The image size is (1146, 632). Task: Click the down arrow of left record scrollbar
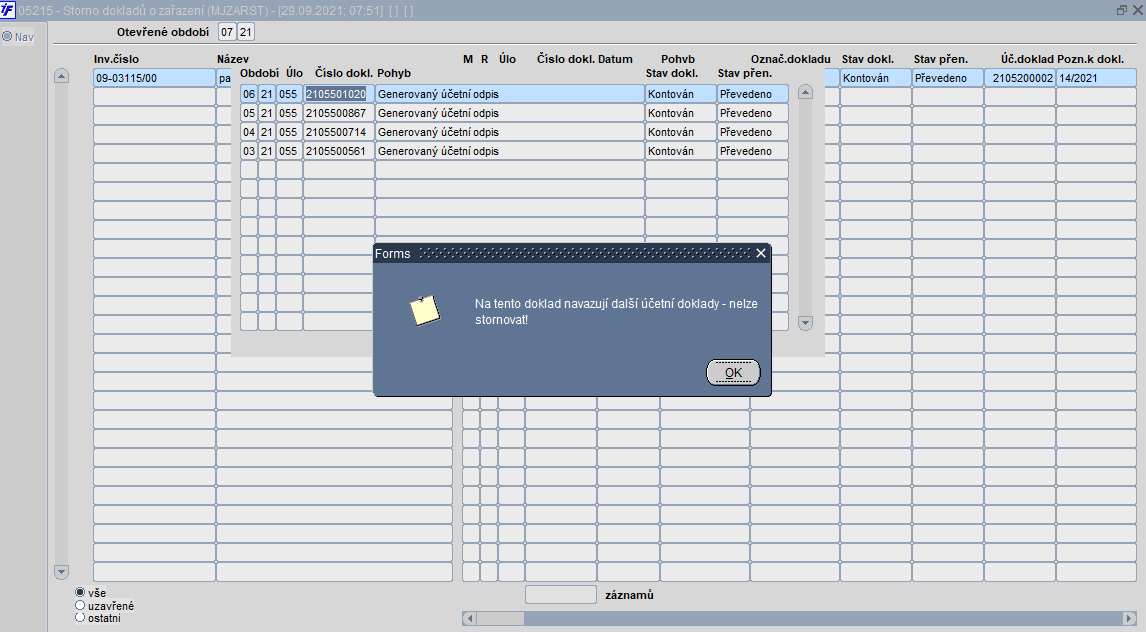[x=61, y=572]
